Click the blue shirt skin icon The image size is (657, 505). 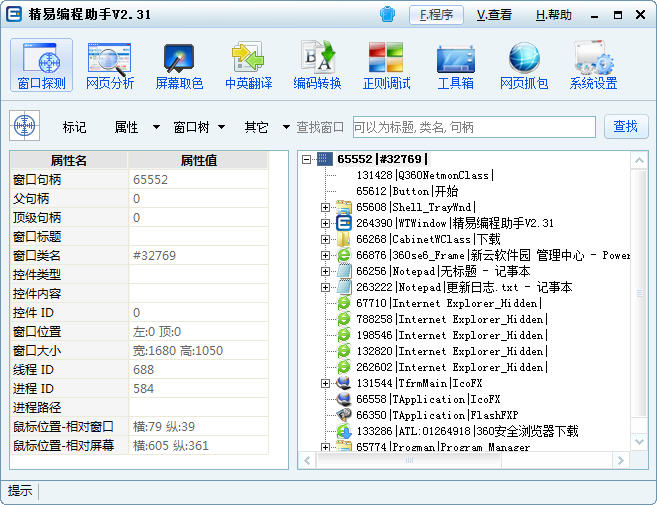tap(387, 15)
